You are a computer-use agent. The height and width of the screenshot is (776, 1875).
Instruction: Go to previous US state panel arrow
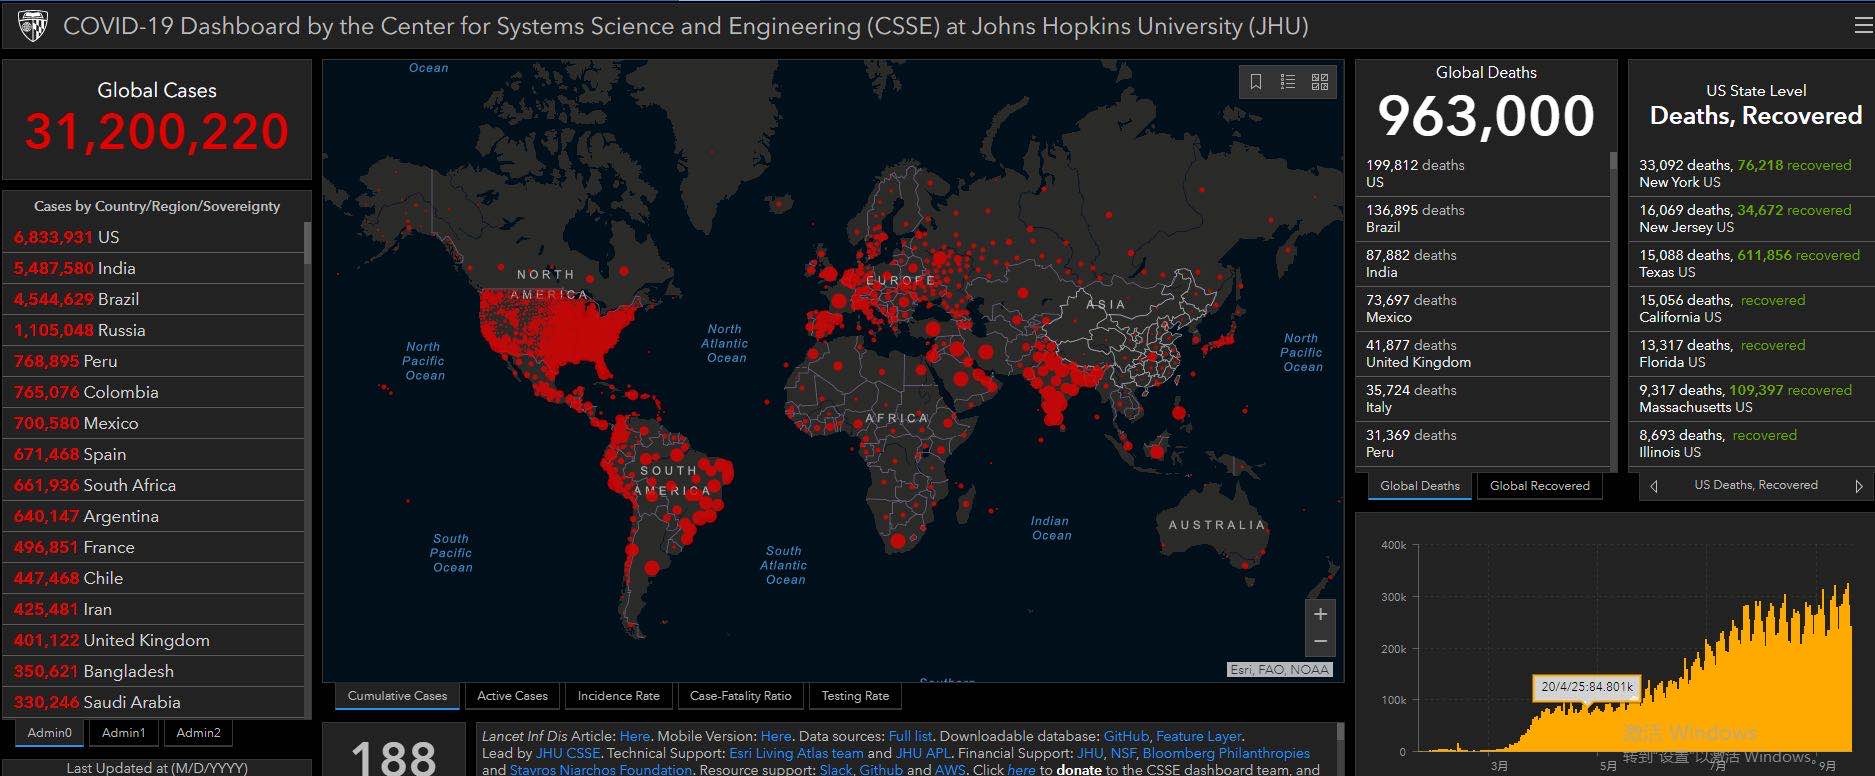1654,486
